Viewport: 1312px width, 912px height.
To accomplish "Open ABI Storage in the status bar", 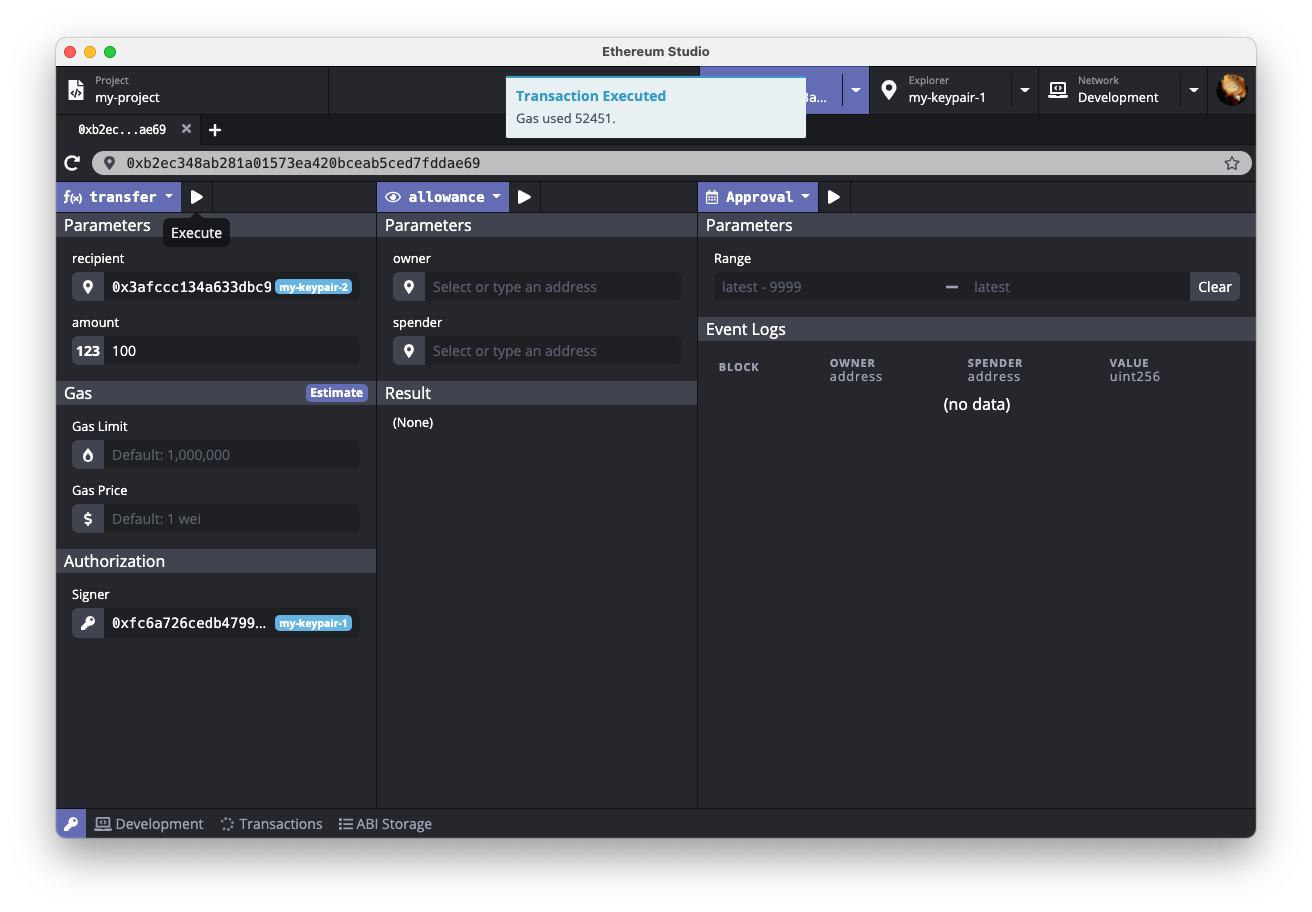I will [385, 824].
